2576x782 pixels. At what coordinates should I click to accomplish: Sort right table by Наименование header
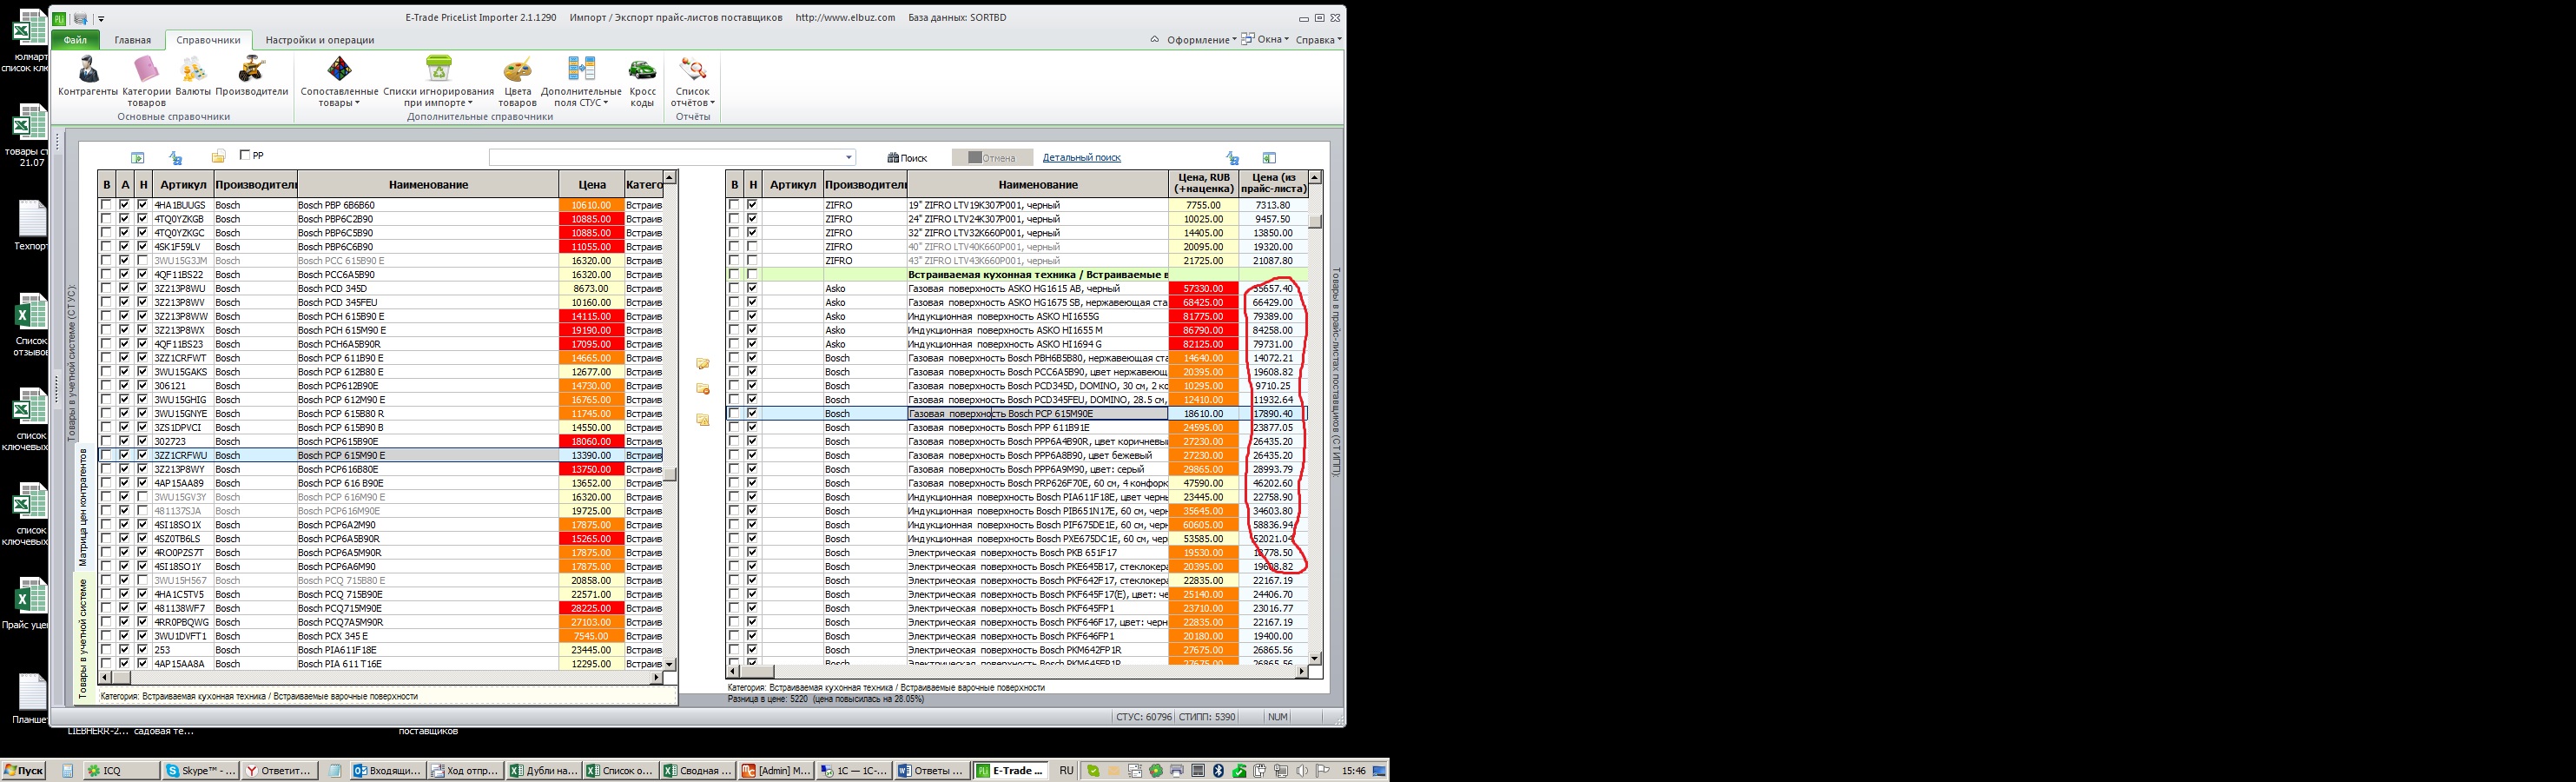point(1037,185)
